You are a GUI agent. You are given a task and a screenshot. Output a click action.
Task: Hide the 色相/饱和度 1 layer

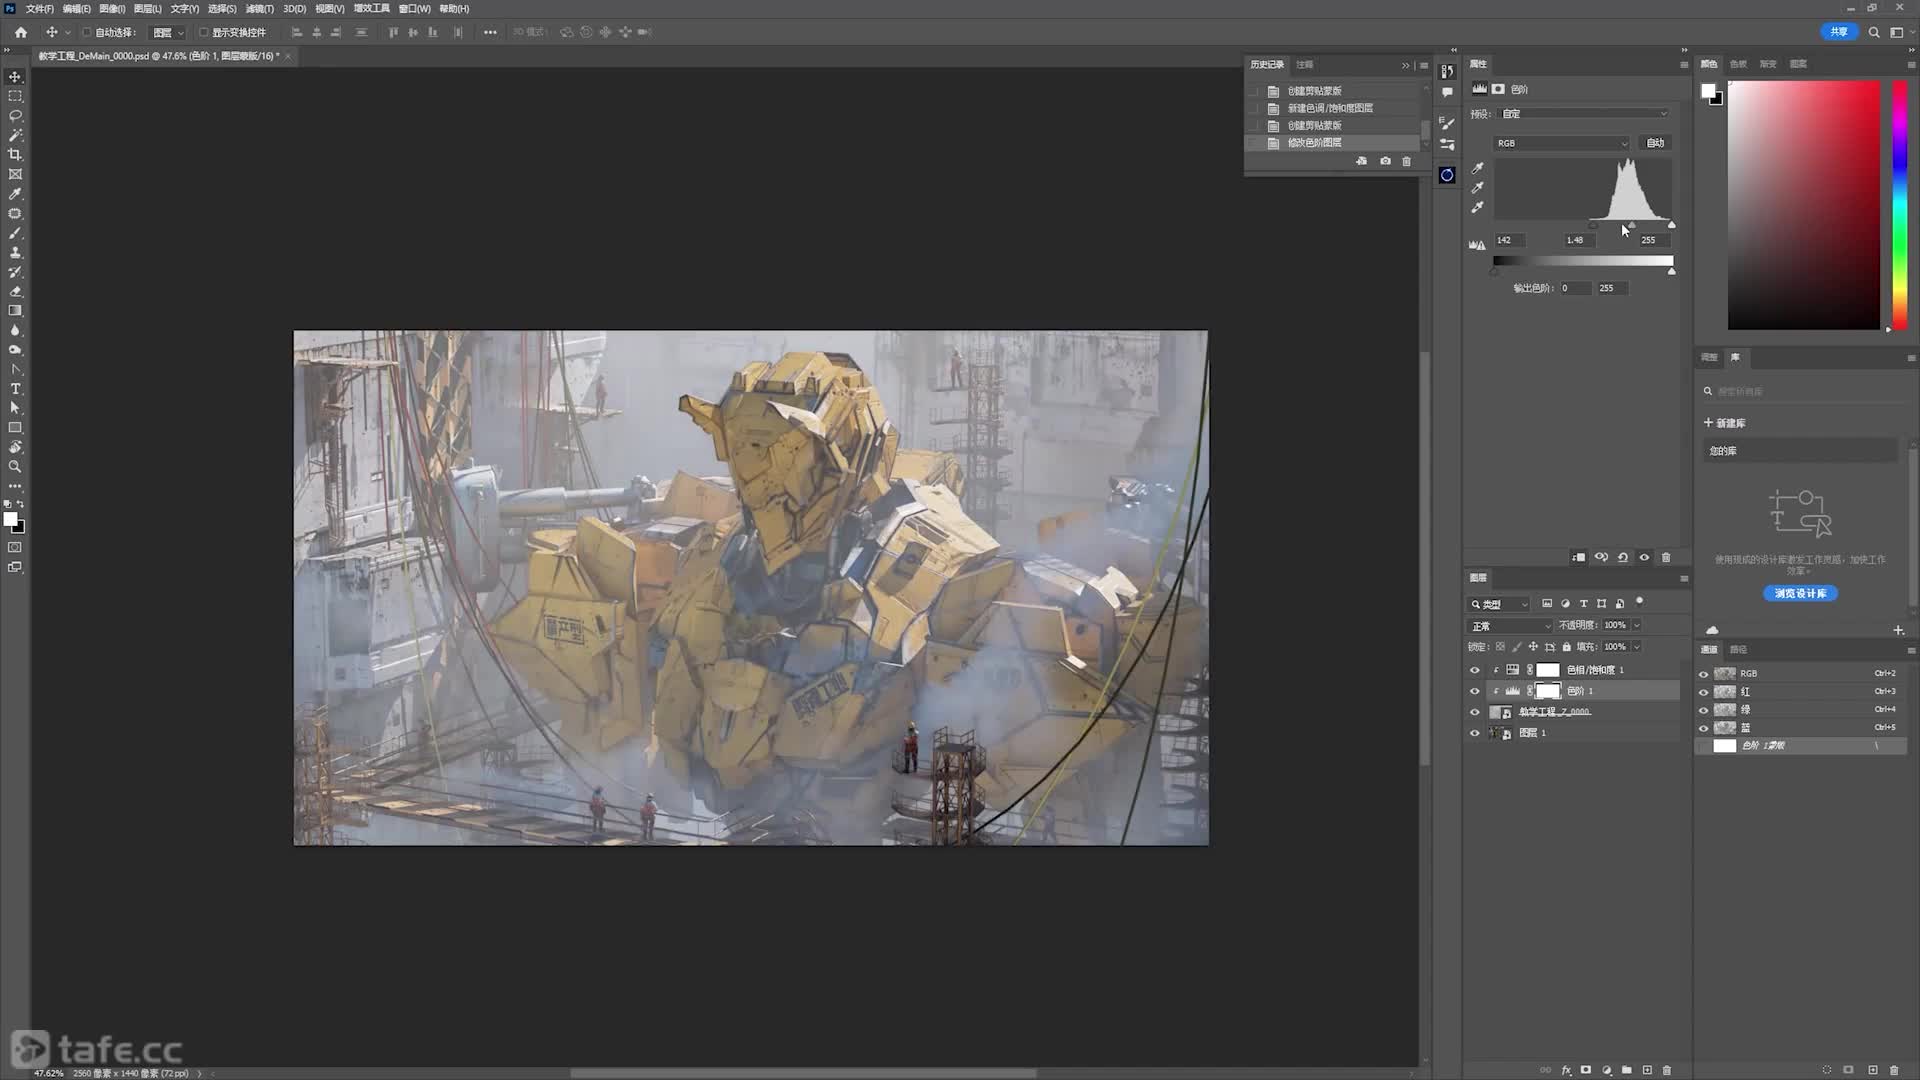1475,670
